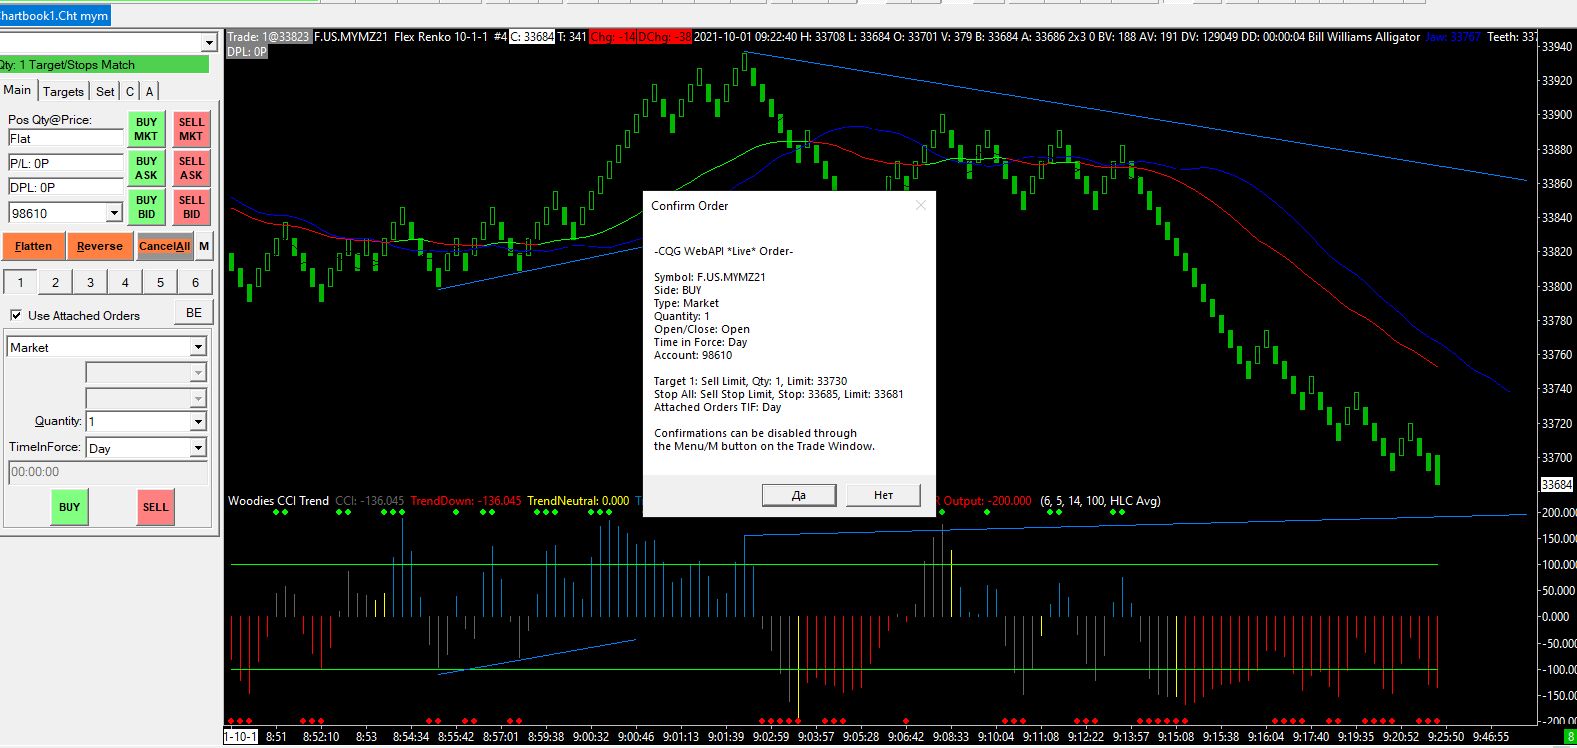
Task: Click the SELL ASK button
Action: (191, 168)
